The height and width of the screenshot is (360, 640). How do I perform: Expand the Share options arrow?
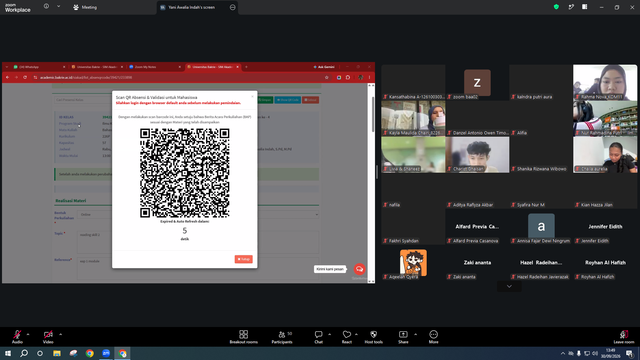[415, 334]
